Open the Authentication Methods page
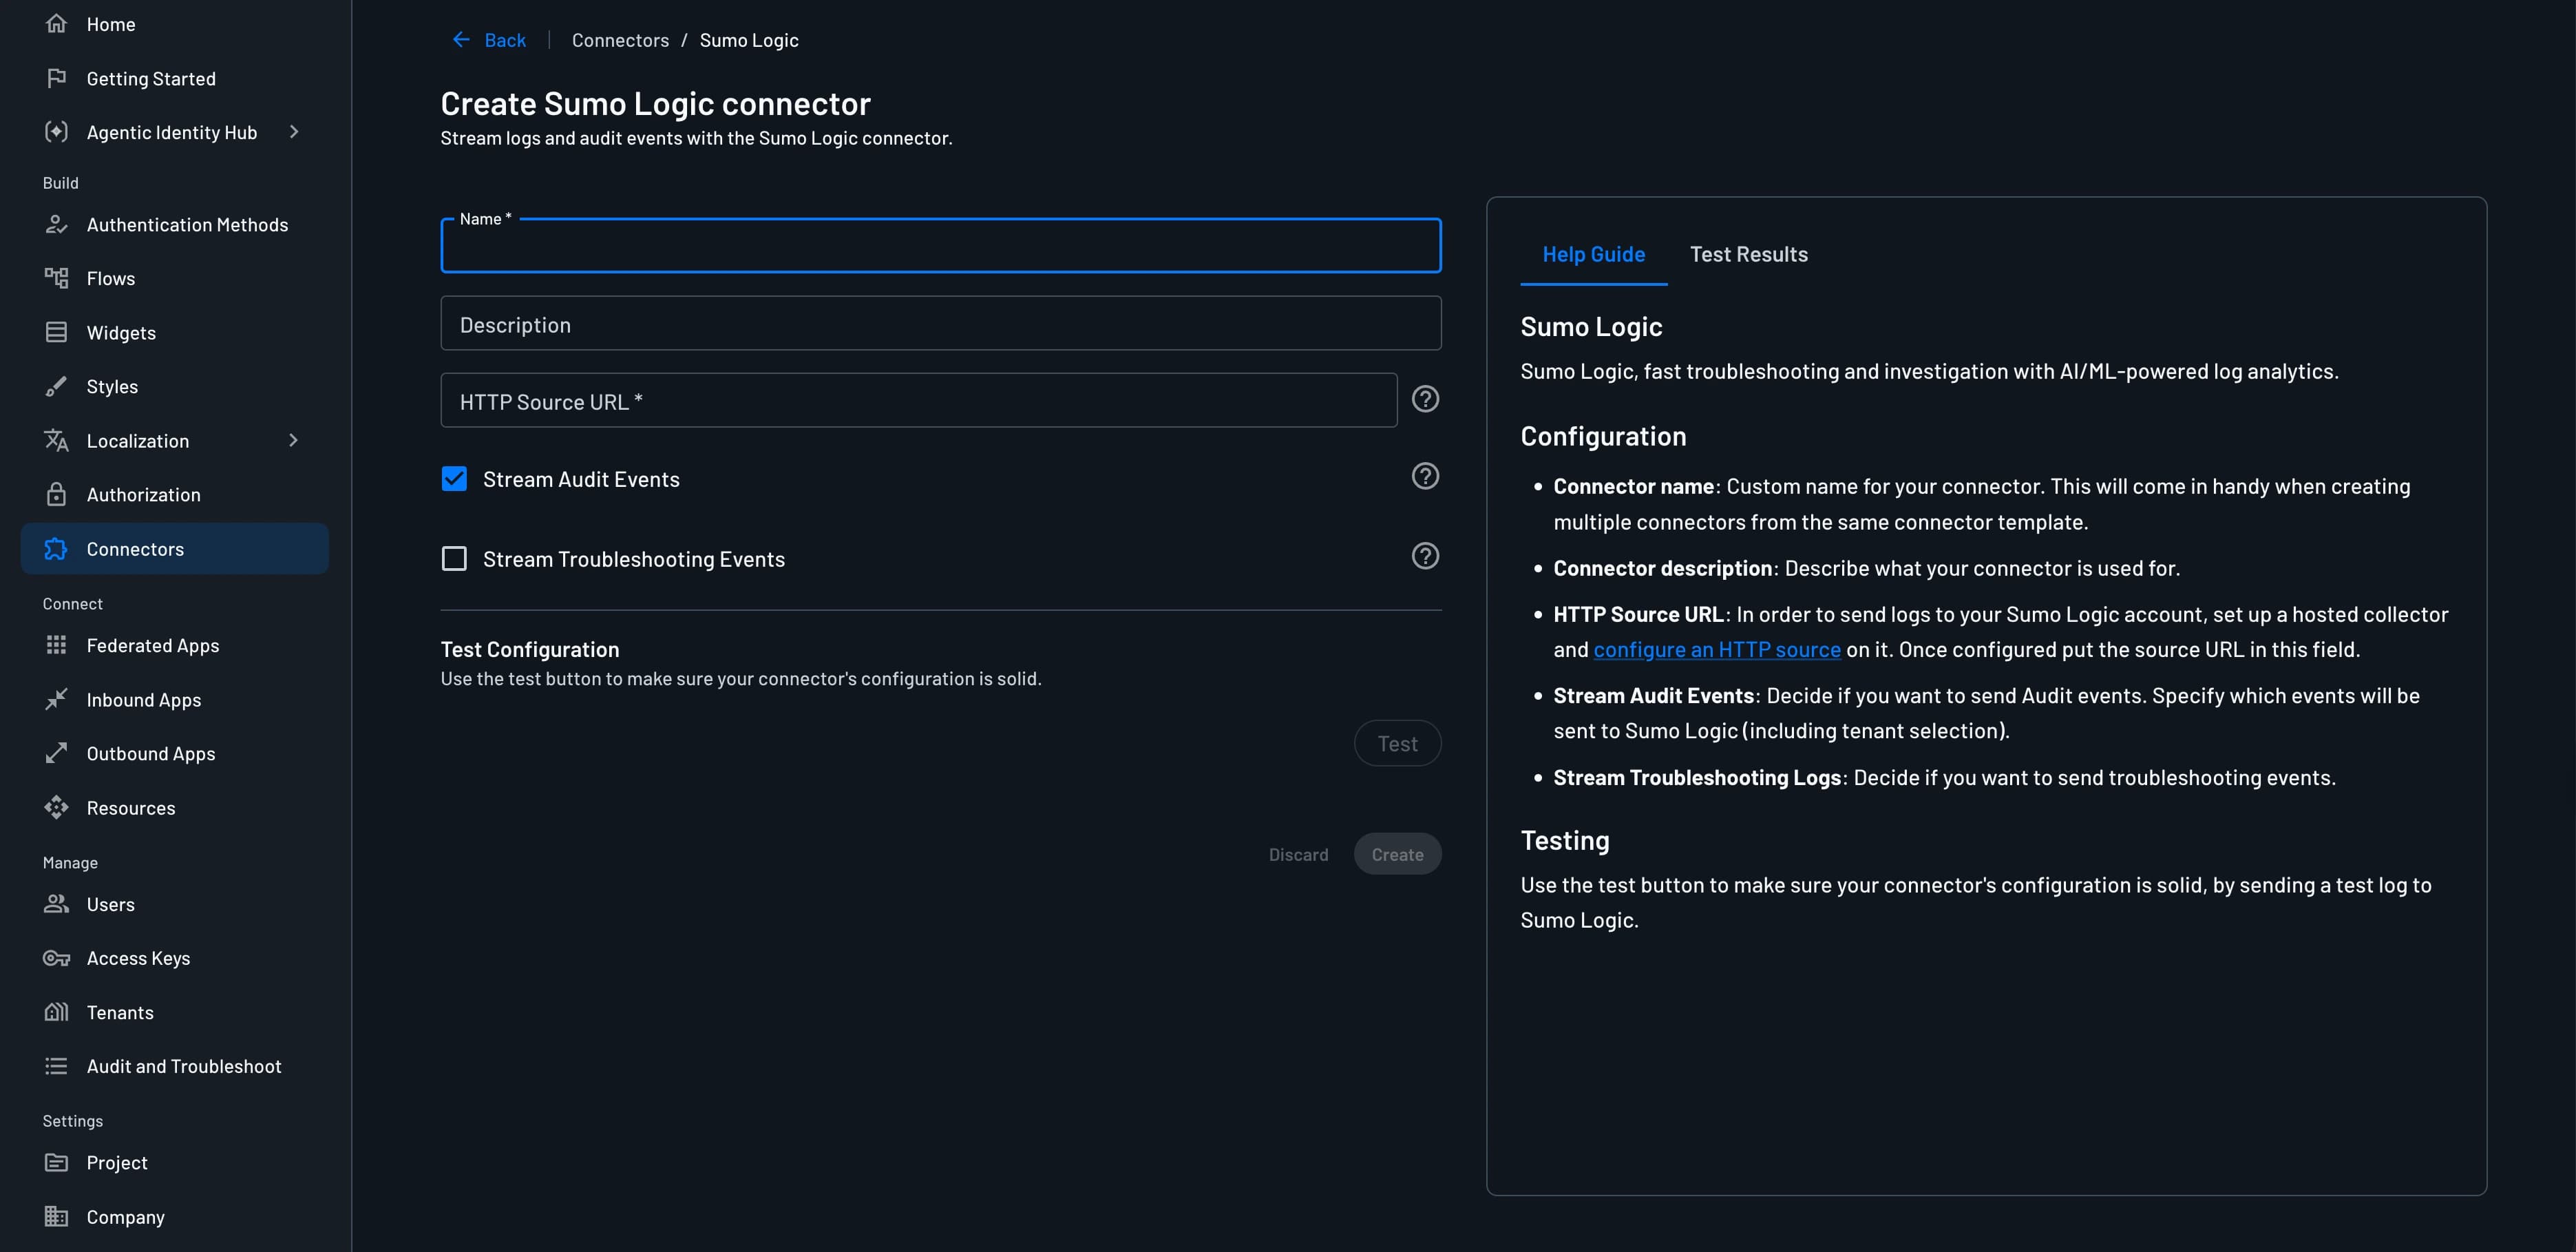The image size is (2576, 1252). click(x=175, y=224)
